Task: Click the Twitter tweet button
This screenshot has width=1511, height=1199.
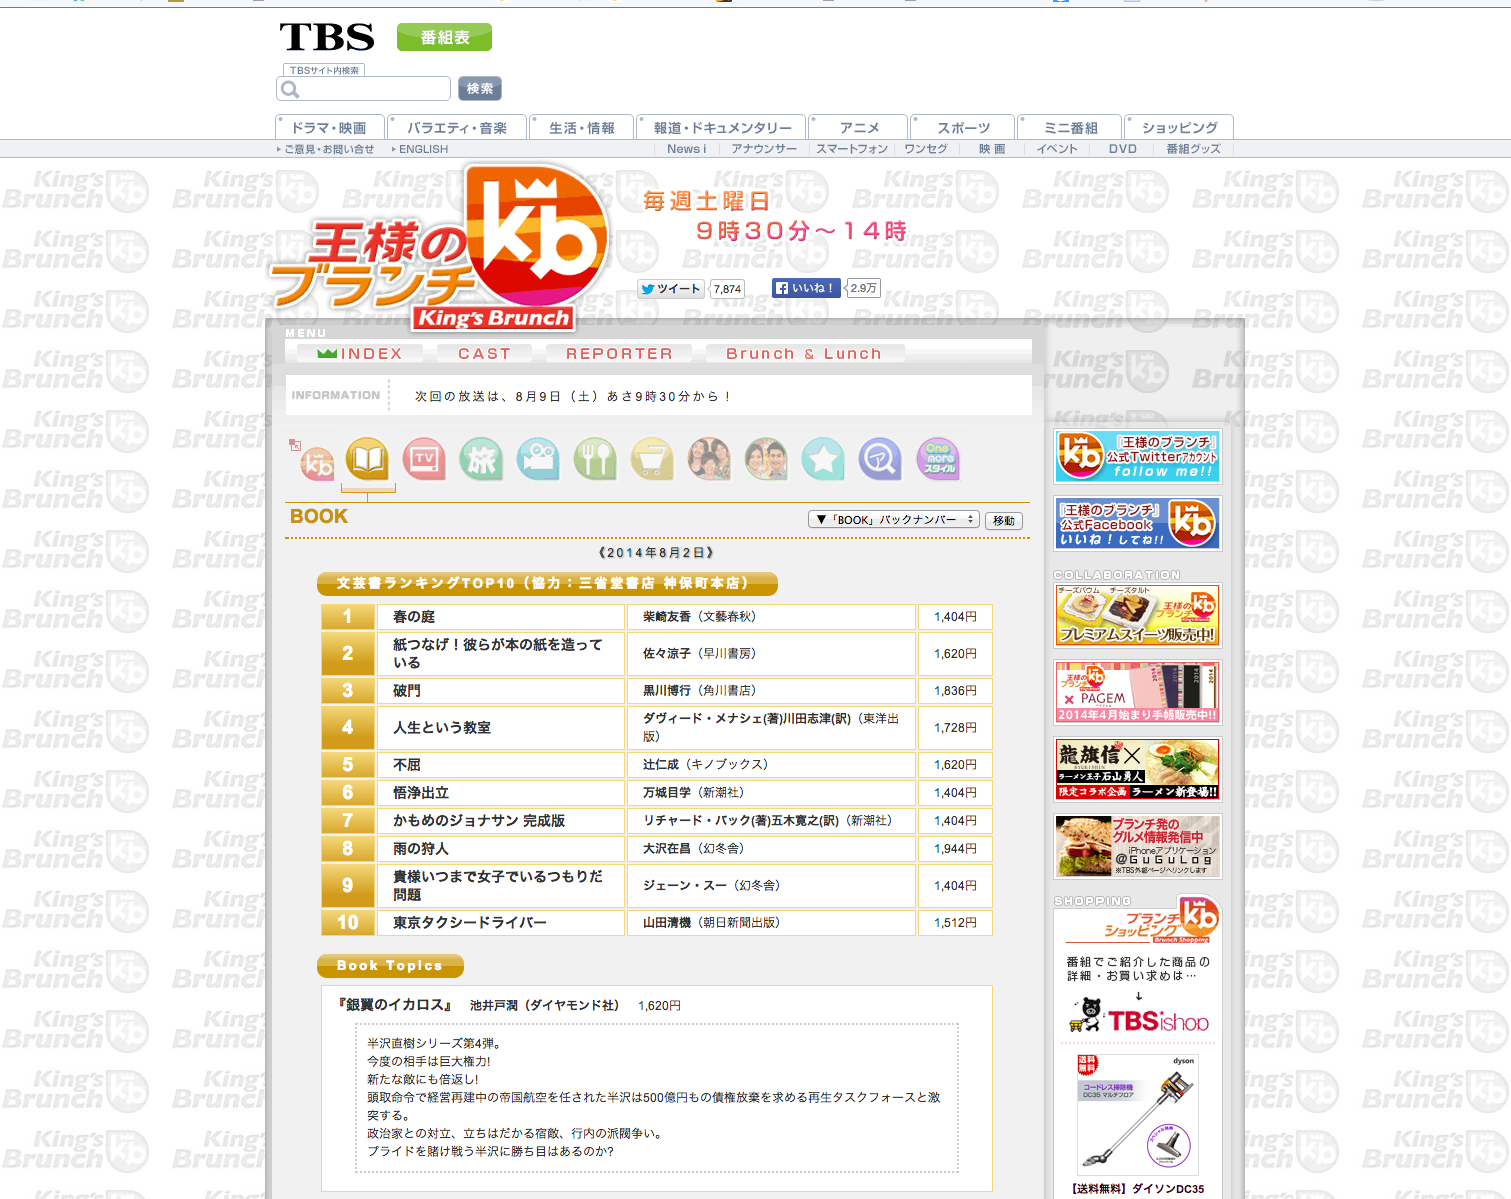Action: [671, 289]
